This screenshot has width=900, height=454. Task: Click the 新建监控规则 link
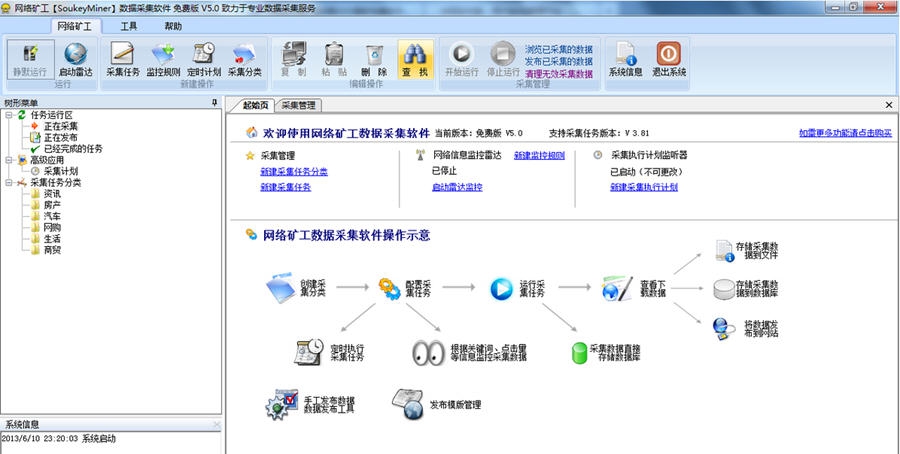539,156
